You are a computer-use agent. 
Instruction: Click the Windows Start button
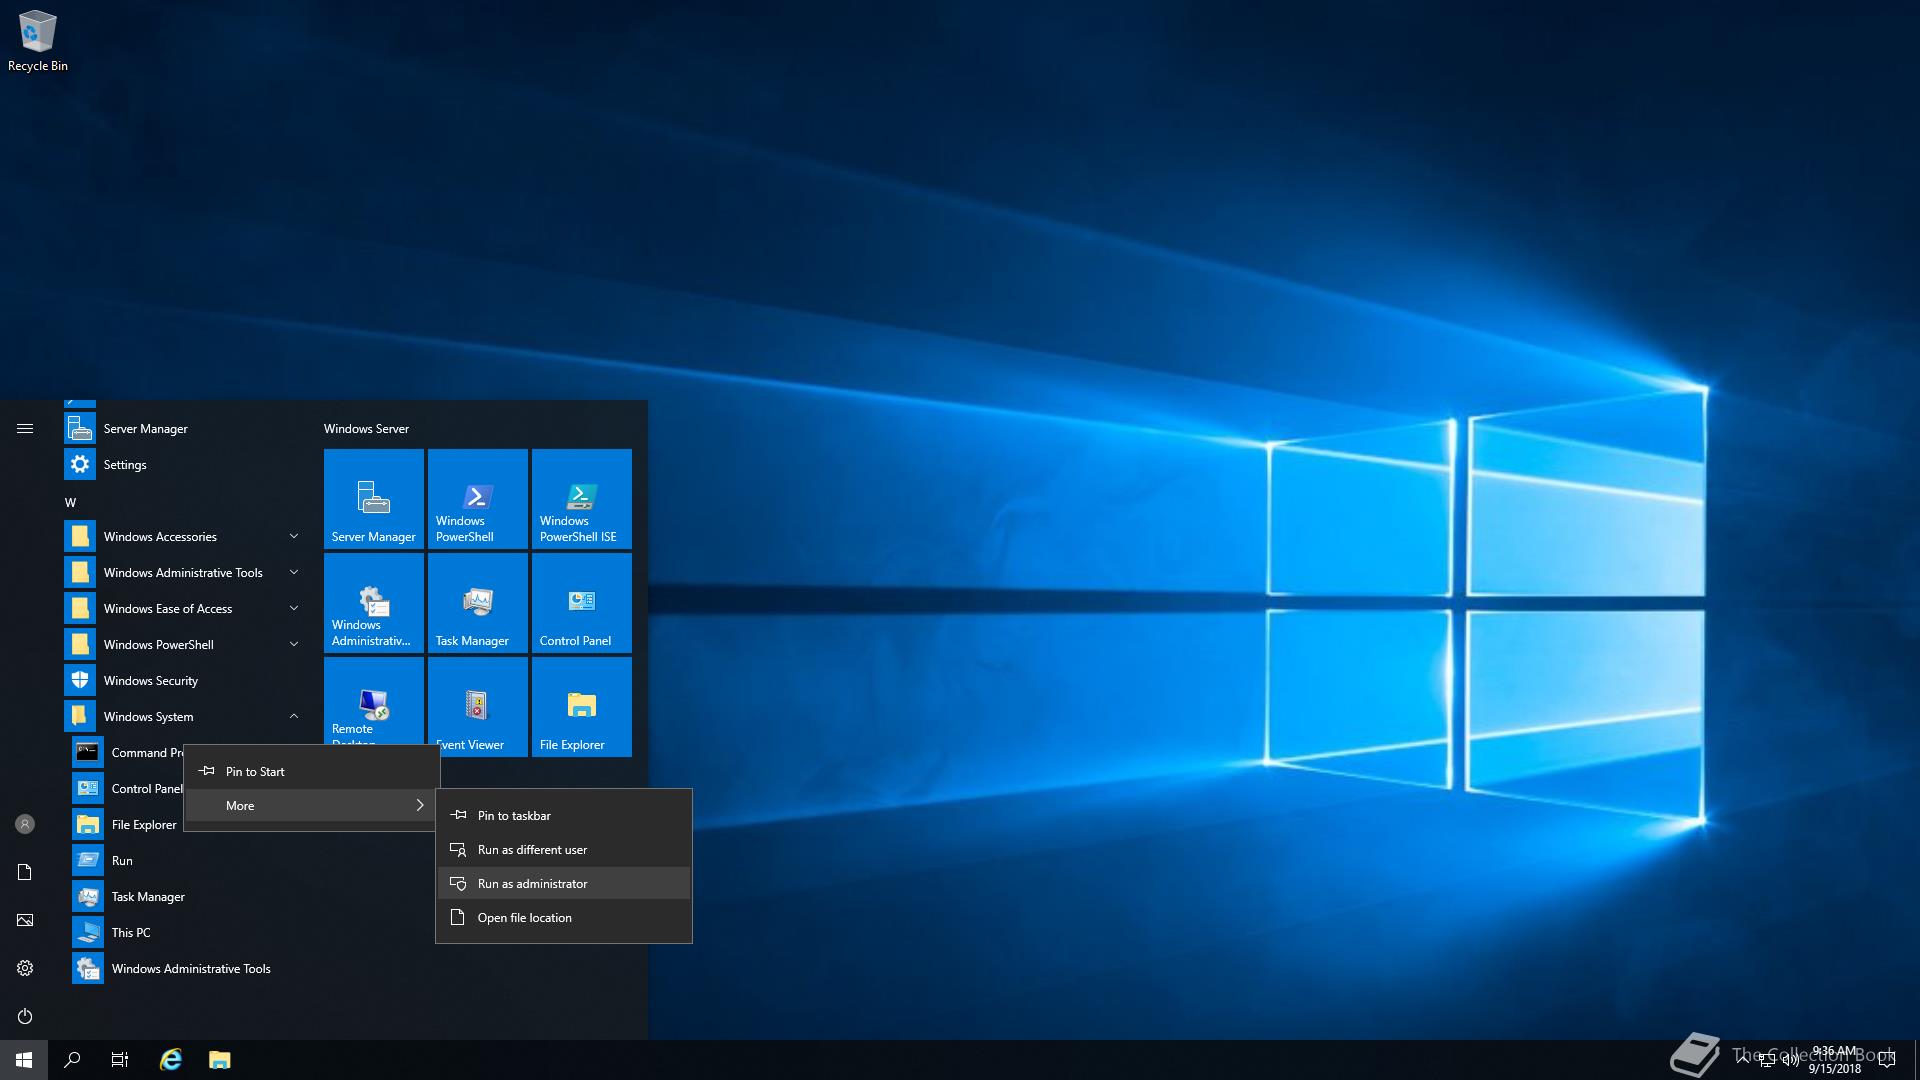(24, 1060)
